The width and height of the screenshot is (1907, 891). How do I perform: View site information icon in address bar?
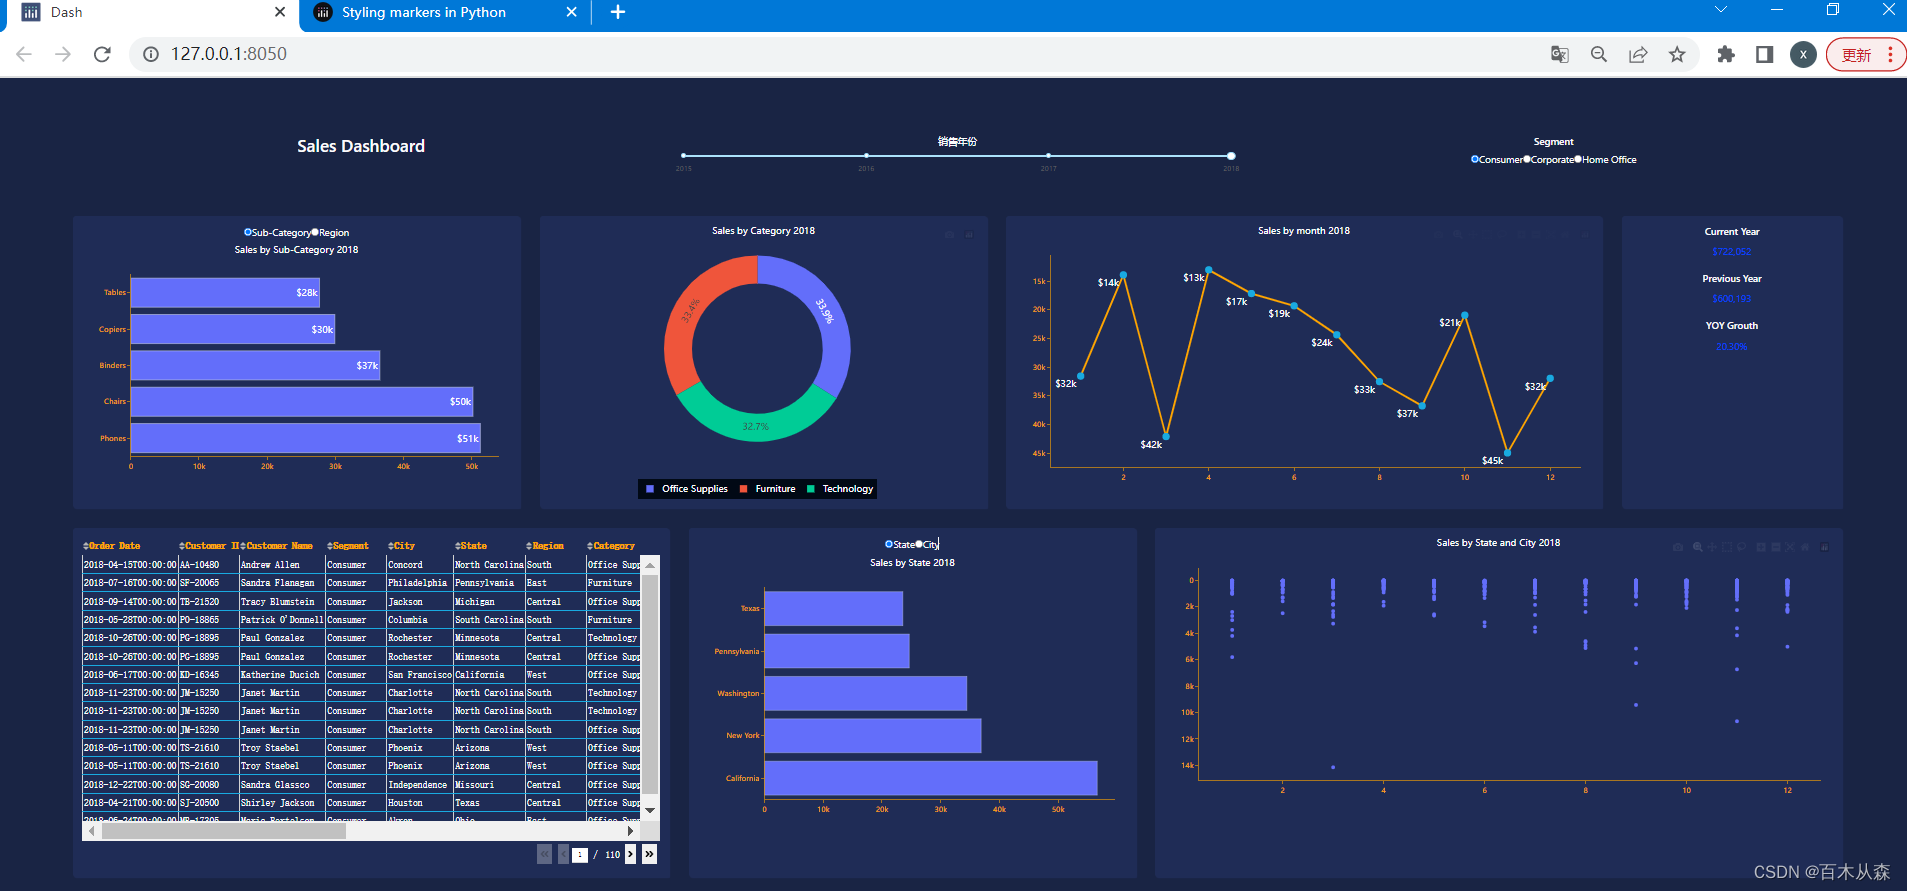pyautogui.click(x=151, y=54)
